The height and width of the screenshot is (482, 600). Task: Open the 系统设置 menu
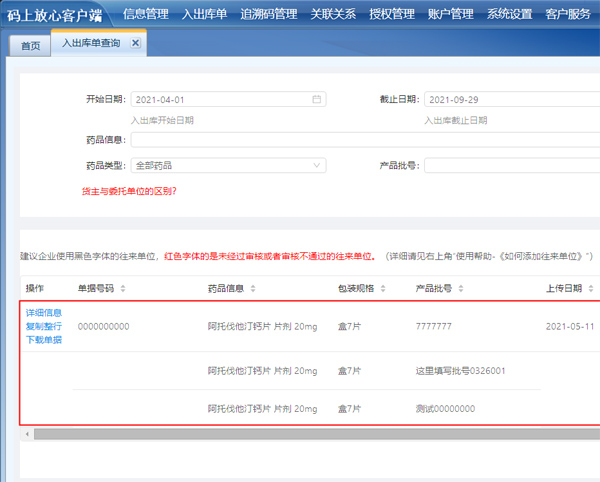tap(510, 14)
